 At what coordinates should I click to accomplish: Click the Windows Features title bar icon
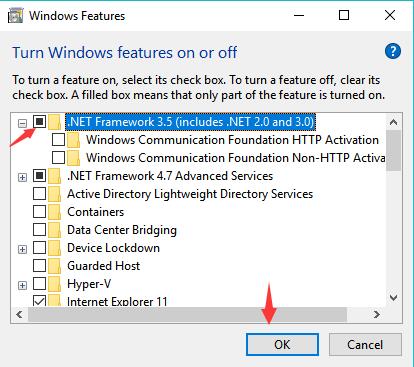pos(15,16)
